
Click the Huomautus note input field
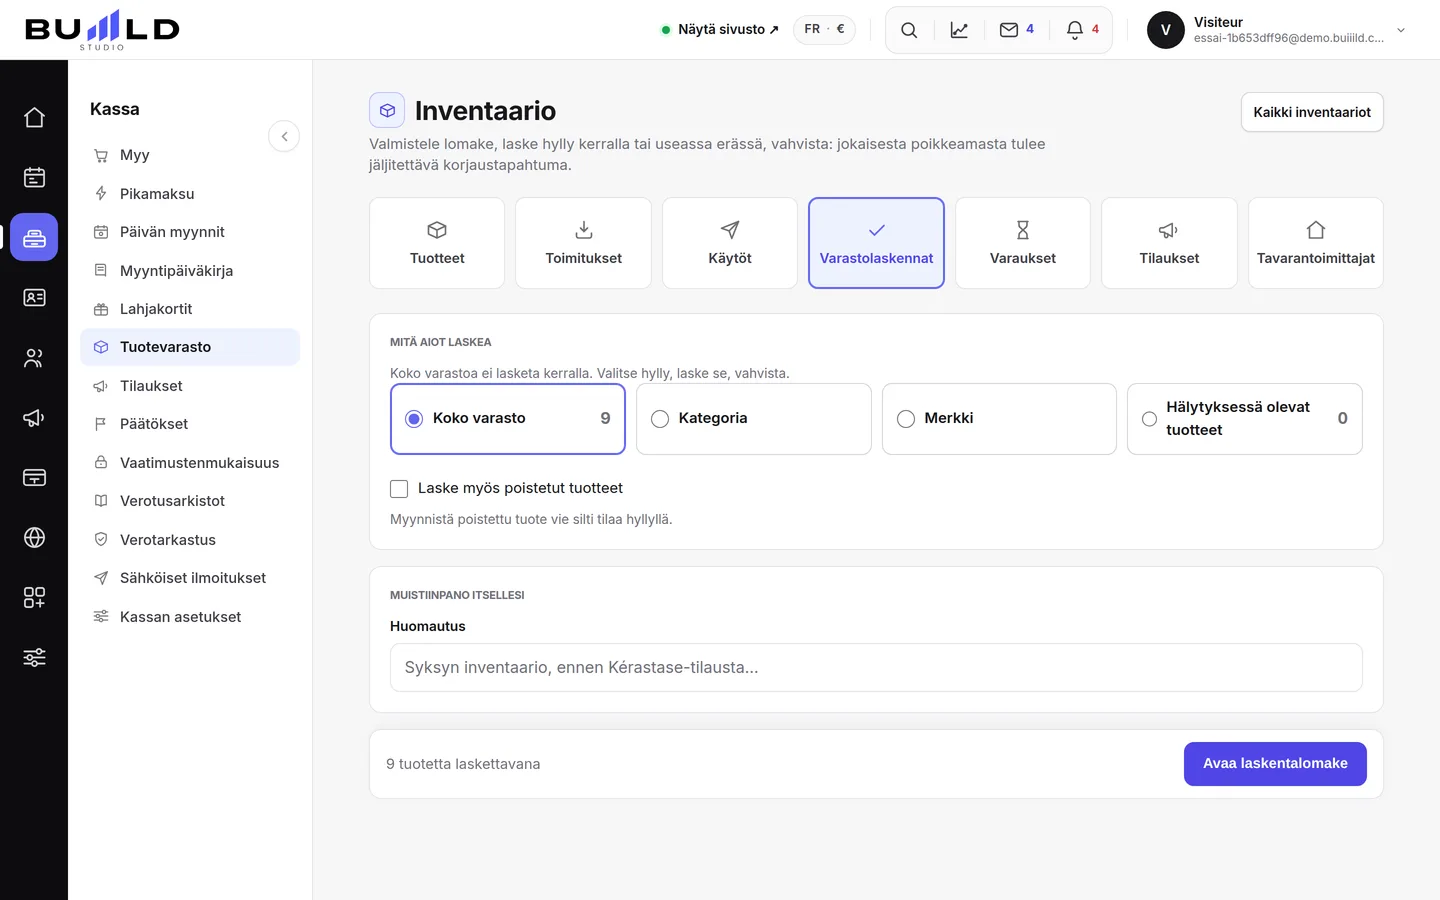[876, 668]
